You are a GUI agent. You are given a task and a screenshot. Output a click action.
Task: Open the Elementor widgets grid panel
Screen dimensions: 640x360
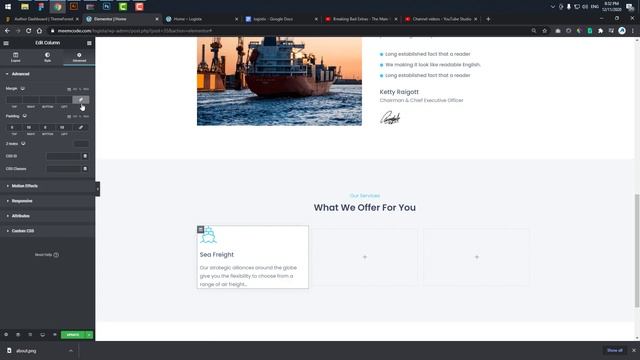click(x=89, y=43)
